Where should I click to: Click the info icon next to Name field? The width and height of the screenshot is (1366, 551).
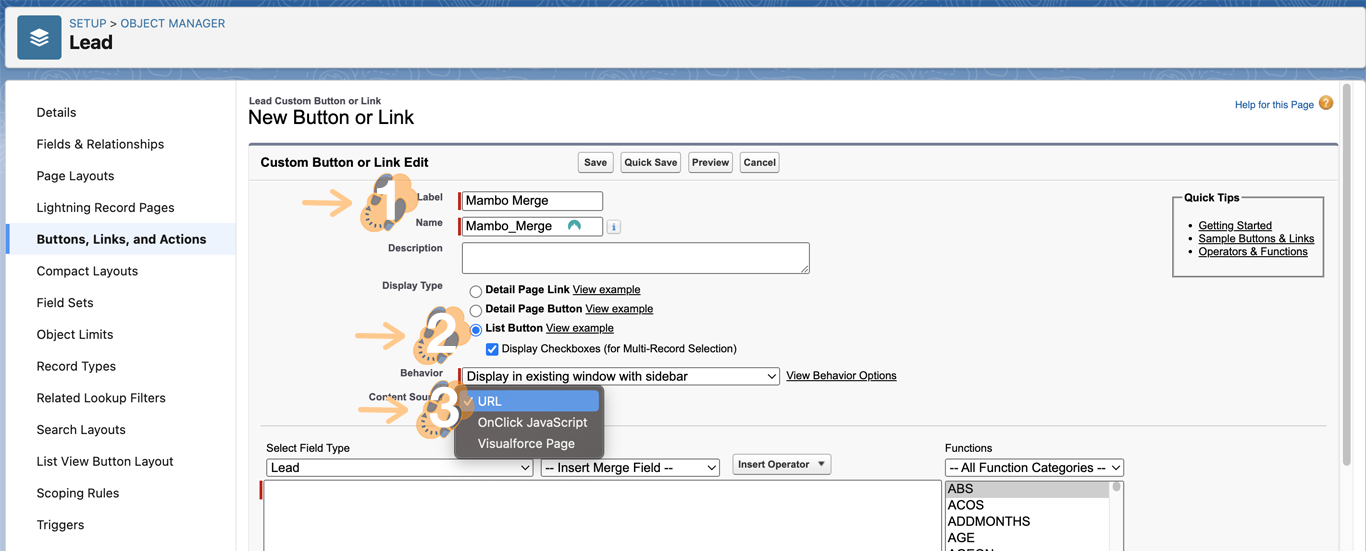(x=614, y=227)
